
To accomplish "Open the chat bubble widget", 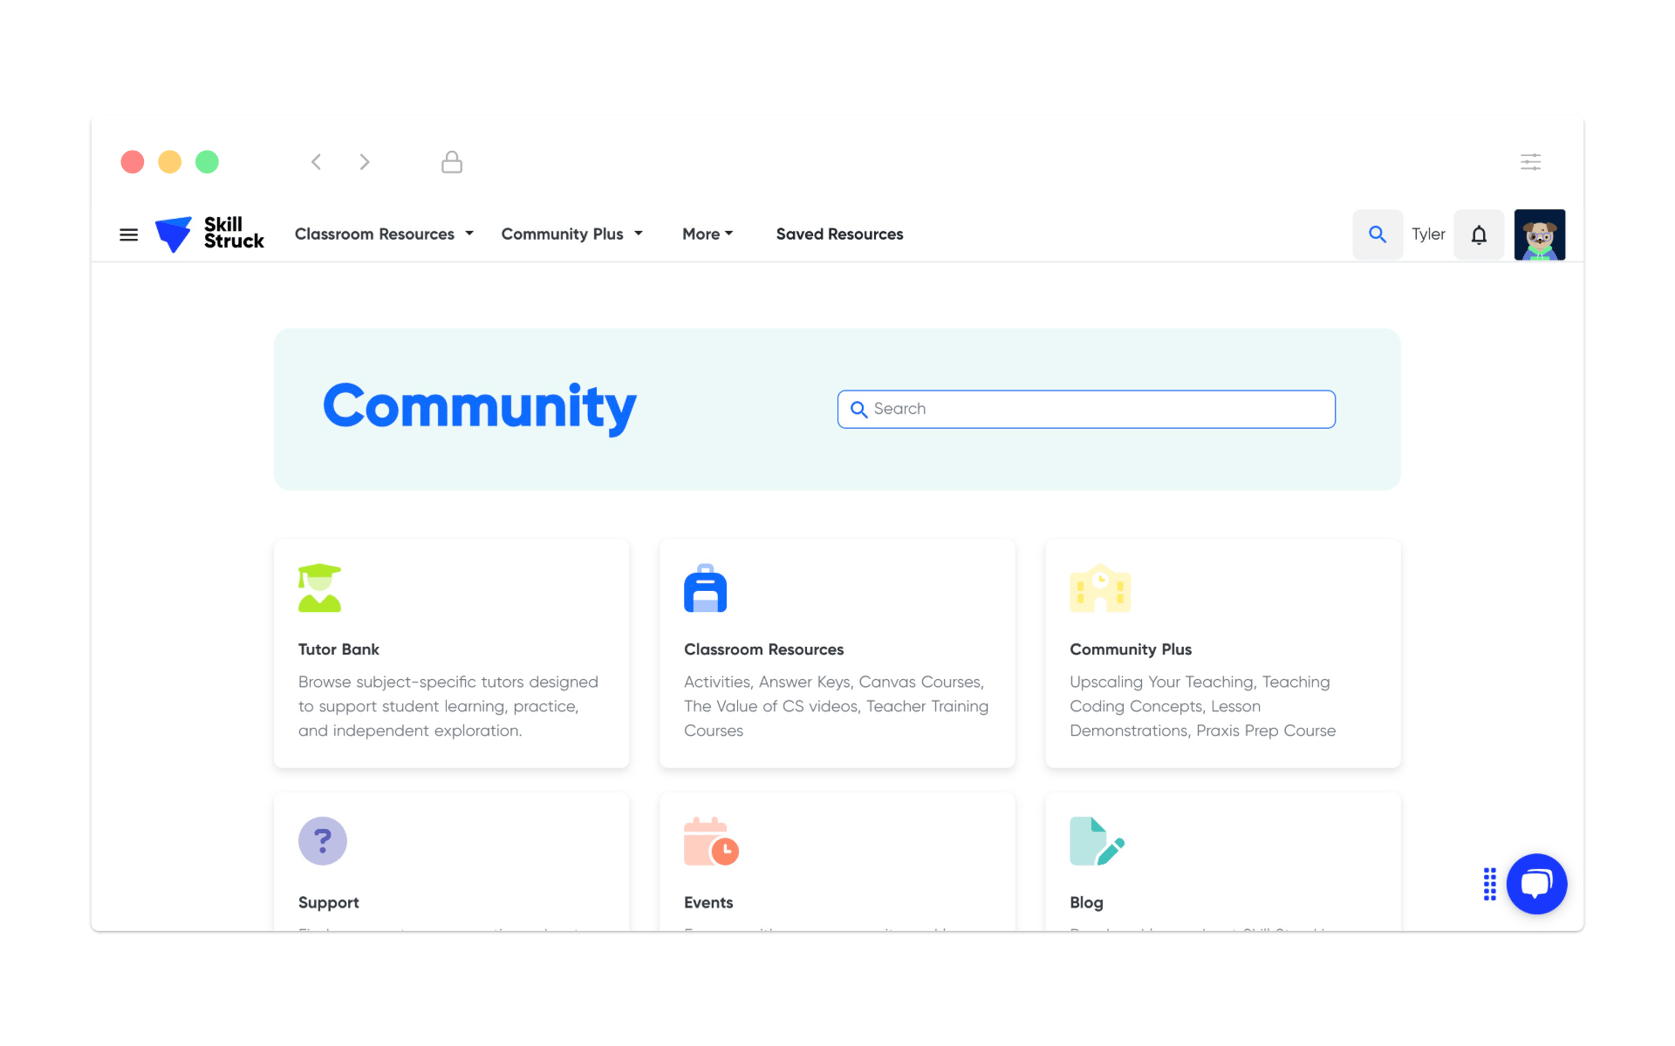I will [x=1536, y=883].
